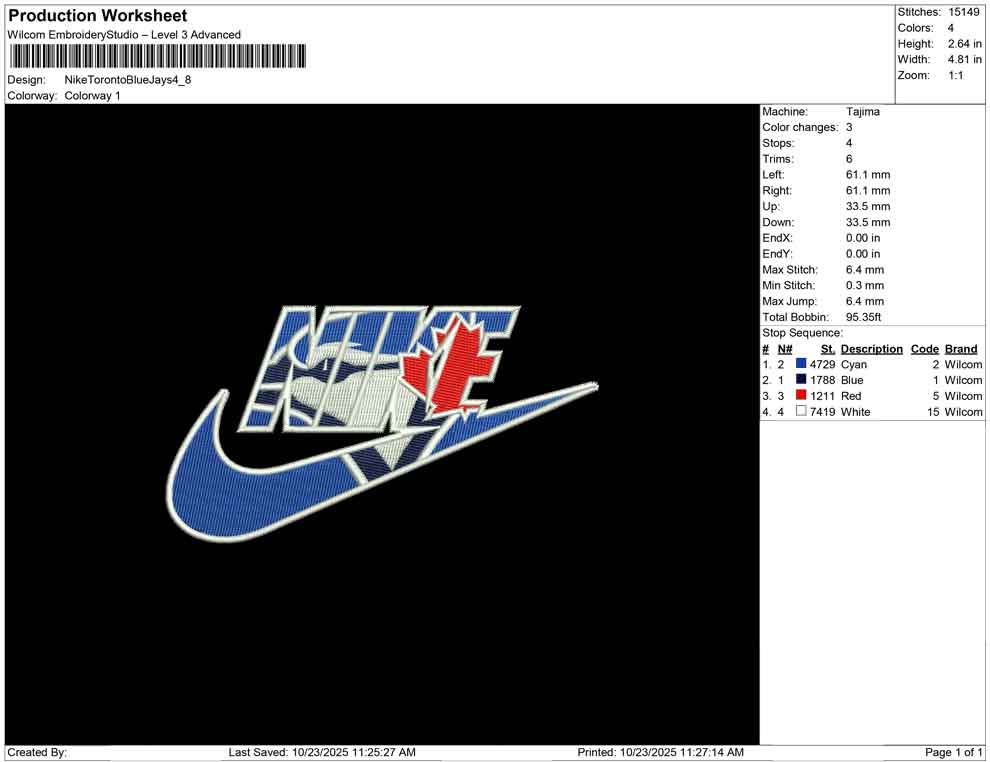Viewport: 990px width, 762px height.
Task: Click the 'Brand' column header
Action: (961, 349)
